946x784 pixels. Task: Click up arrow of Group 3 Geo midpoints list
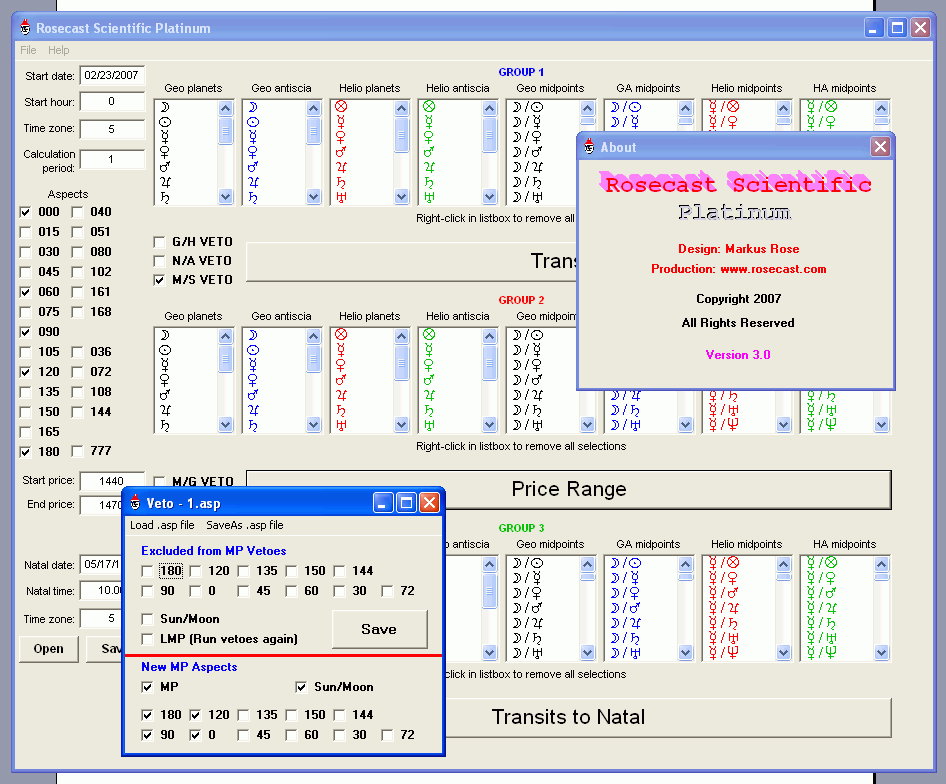pos(588,565)
